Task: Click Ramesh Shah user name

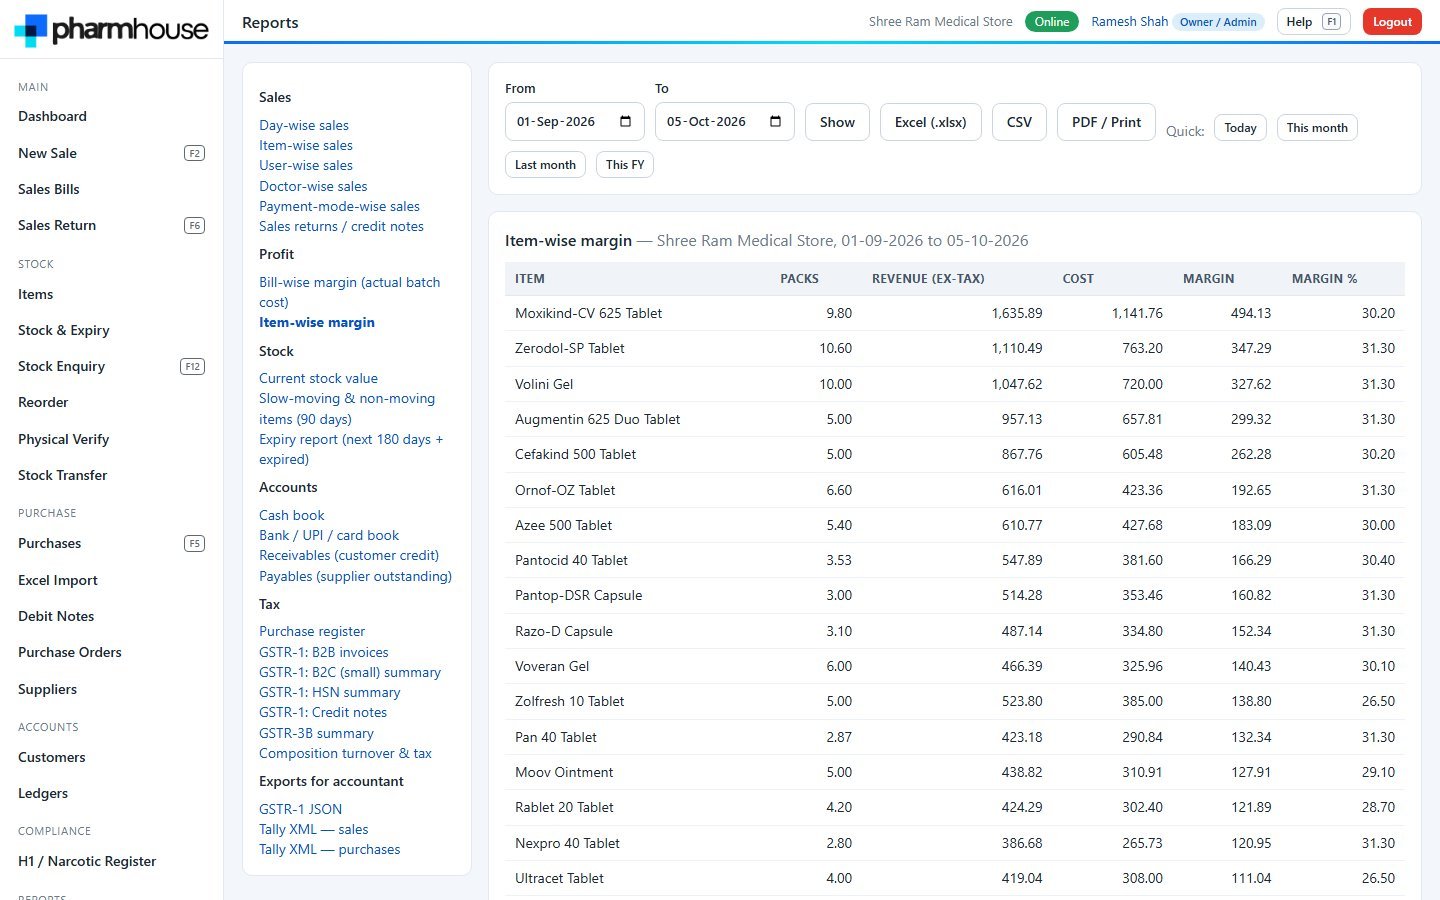Action: pos(1129,22)
